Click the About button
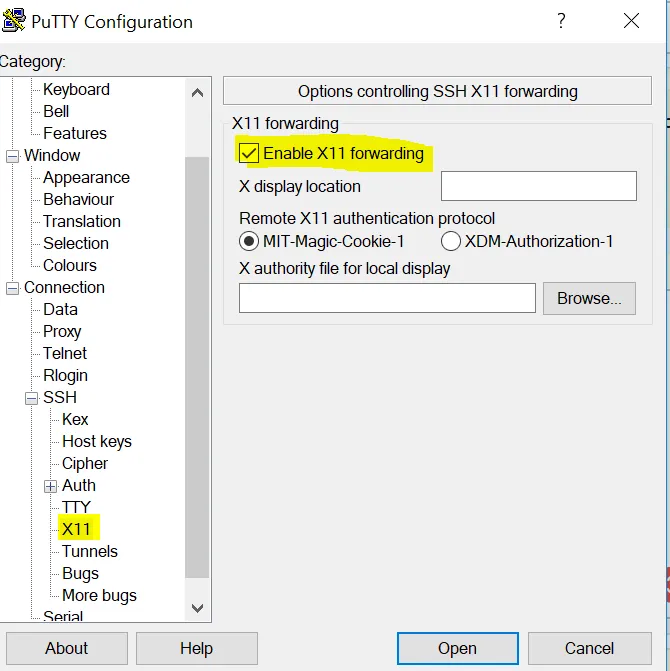 click(67, 648)
